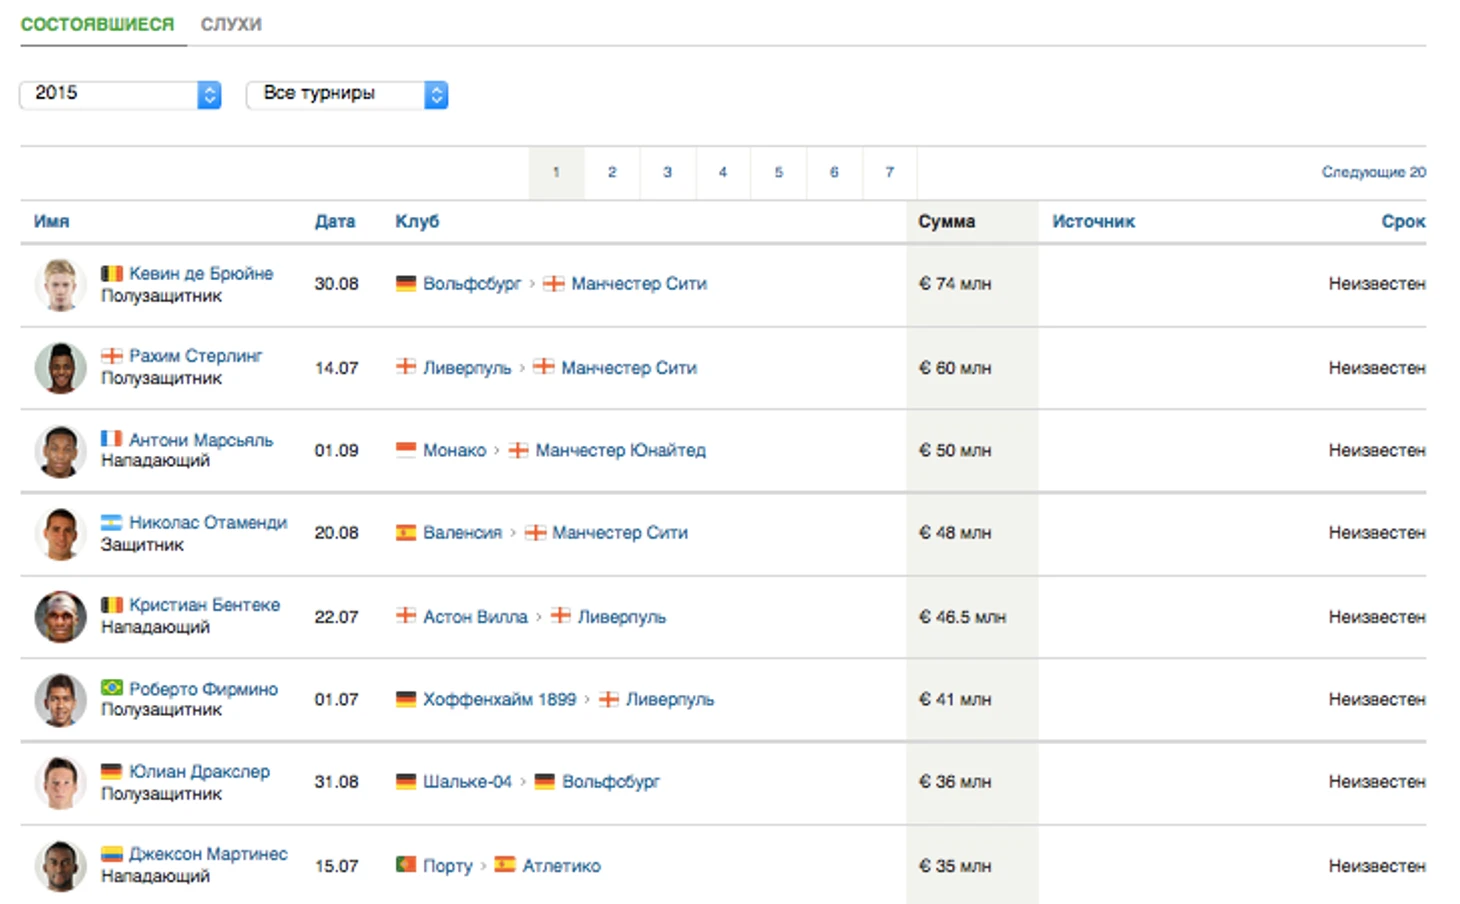Open Ливерпуль club in Фирмино row
Screen dimensions: 1460x904
tap(670, 700)
